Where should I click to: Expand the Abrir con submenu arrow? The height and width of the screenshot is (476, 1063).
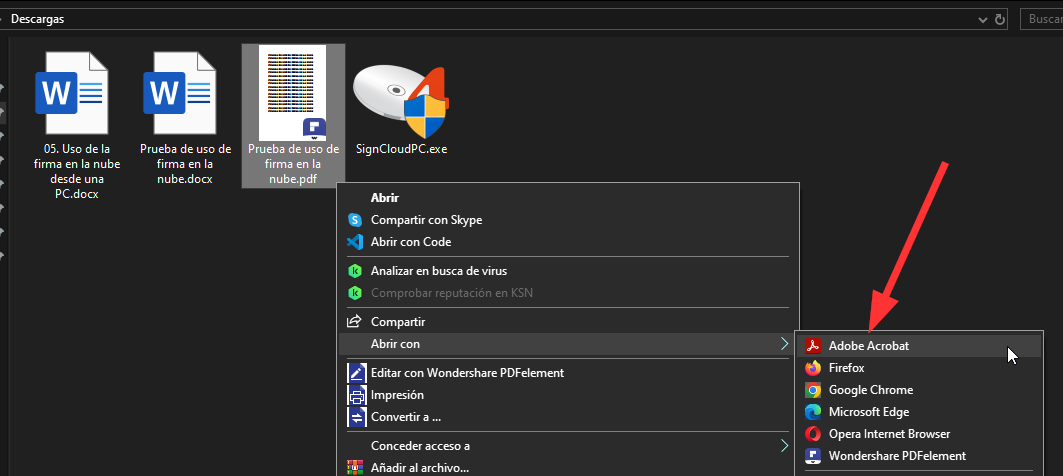point(783,344)
